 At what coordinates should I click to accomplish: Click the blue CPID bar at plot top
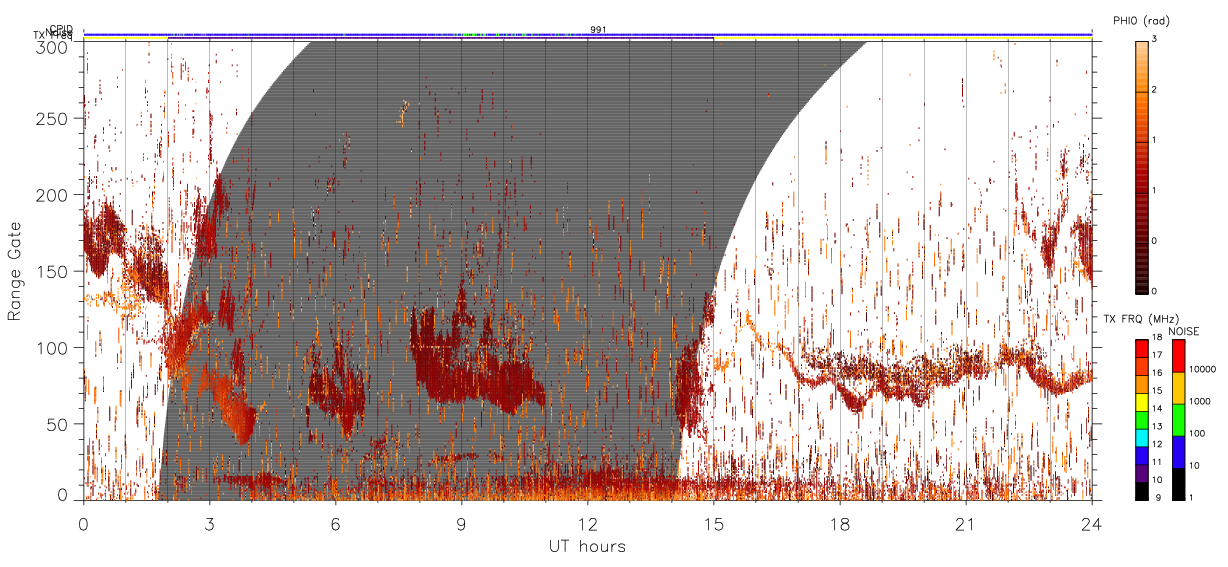pos(587,34)
